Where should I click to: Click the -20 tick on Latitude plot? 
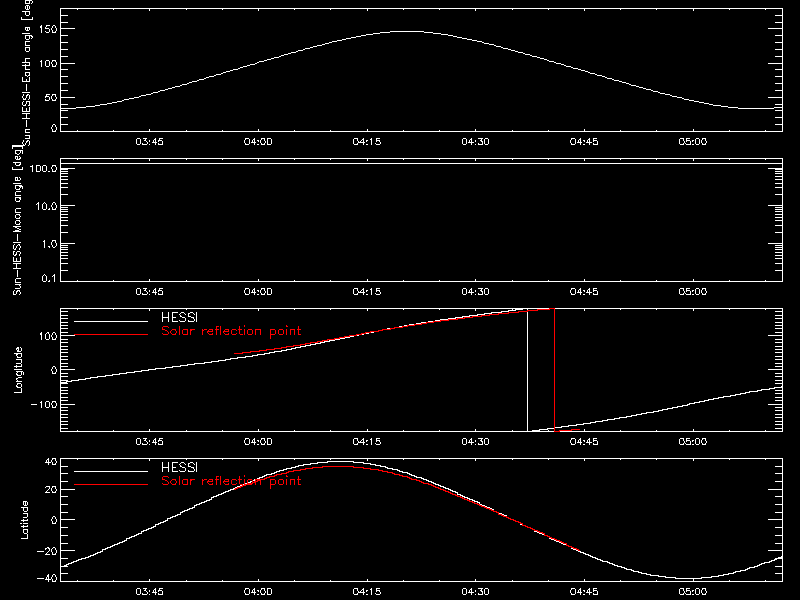click(x=47, y=551)
